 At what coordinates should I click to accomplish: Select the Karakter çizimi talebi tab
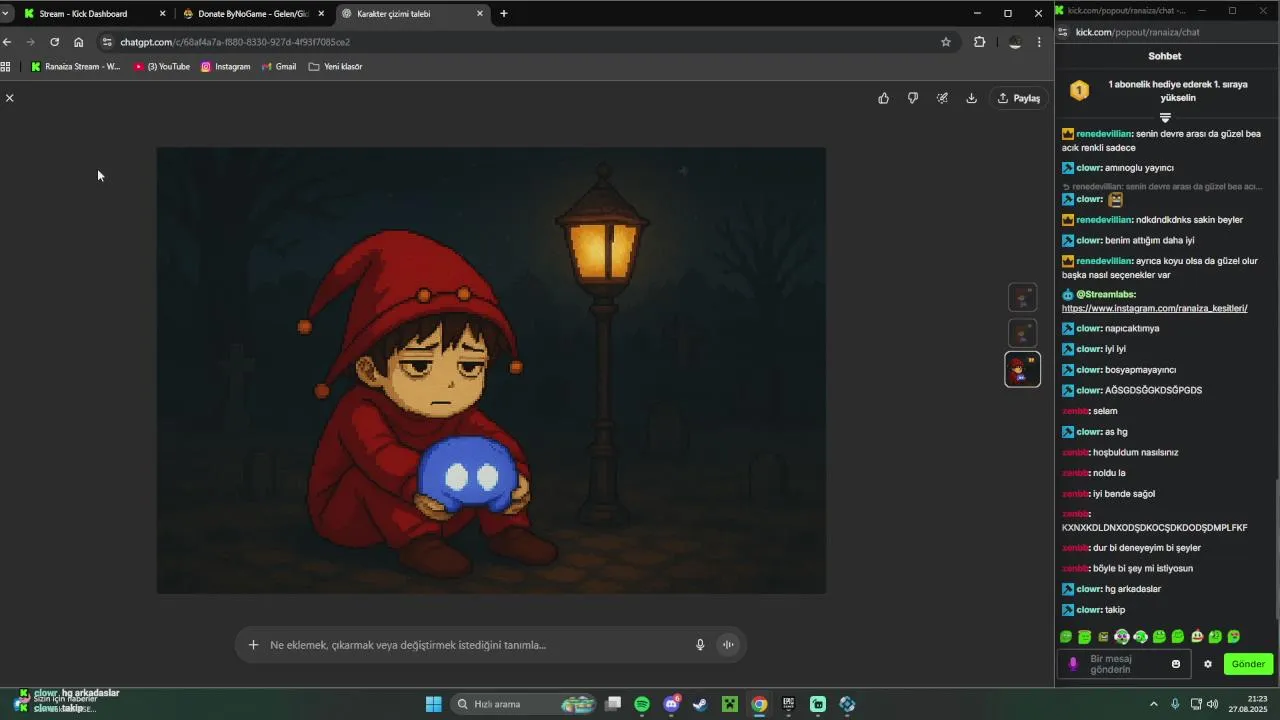point(411,14)
